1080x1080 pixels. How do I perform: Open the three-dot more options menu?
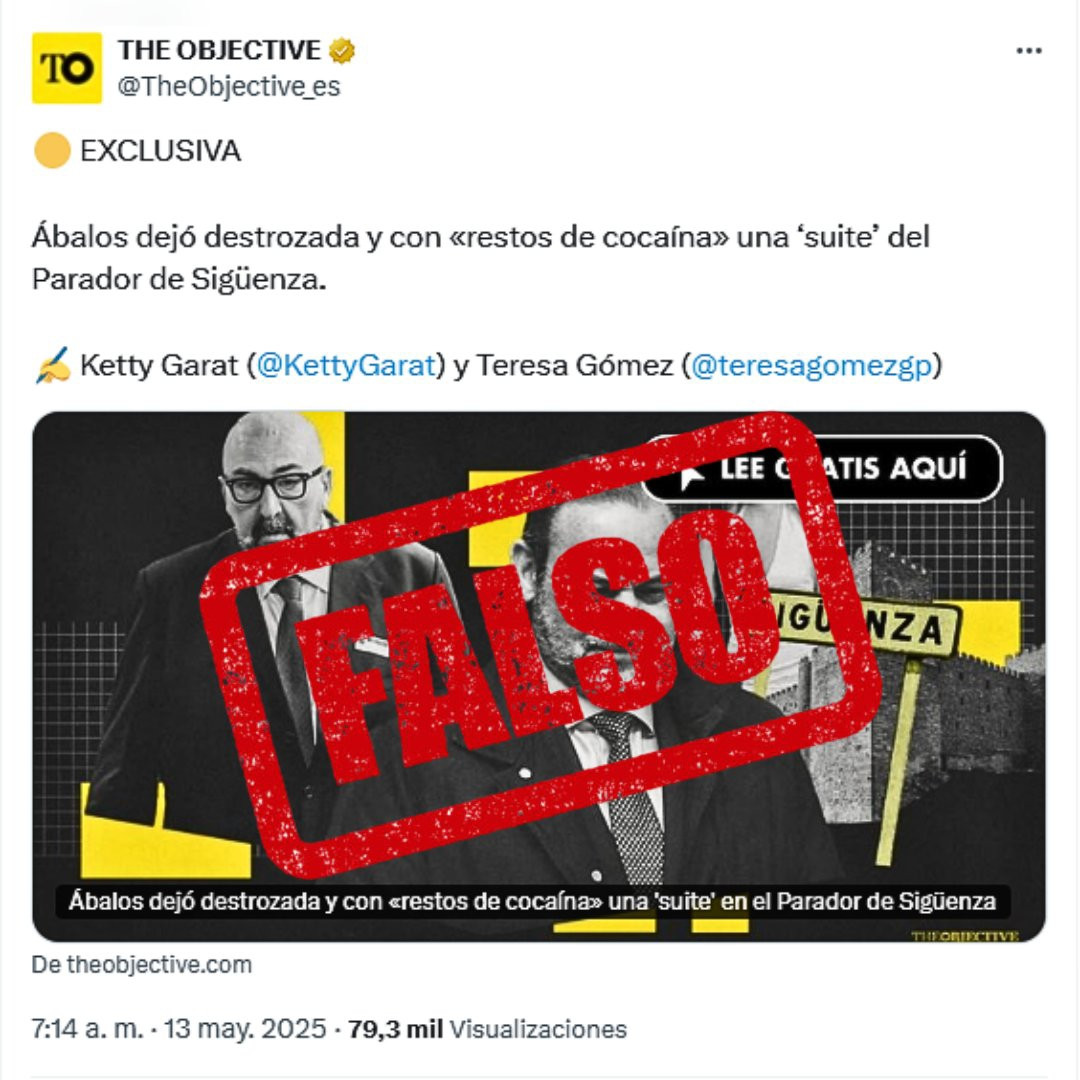(1028, 51)
